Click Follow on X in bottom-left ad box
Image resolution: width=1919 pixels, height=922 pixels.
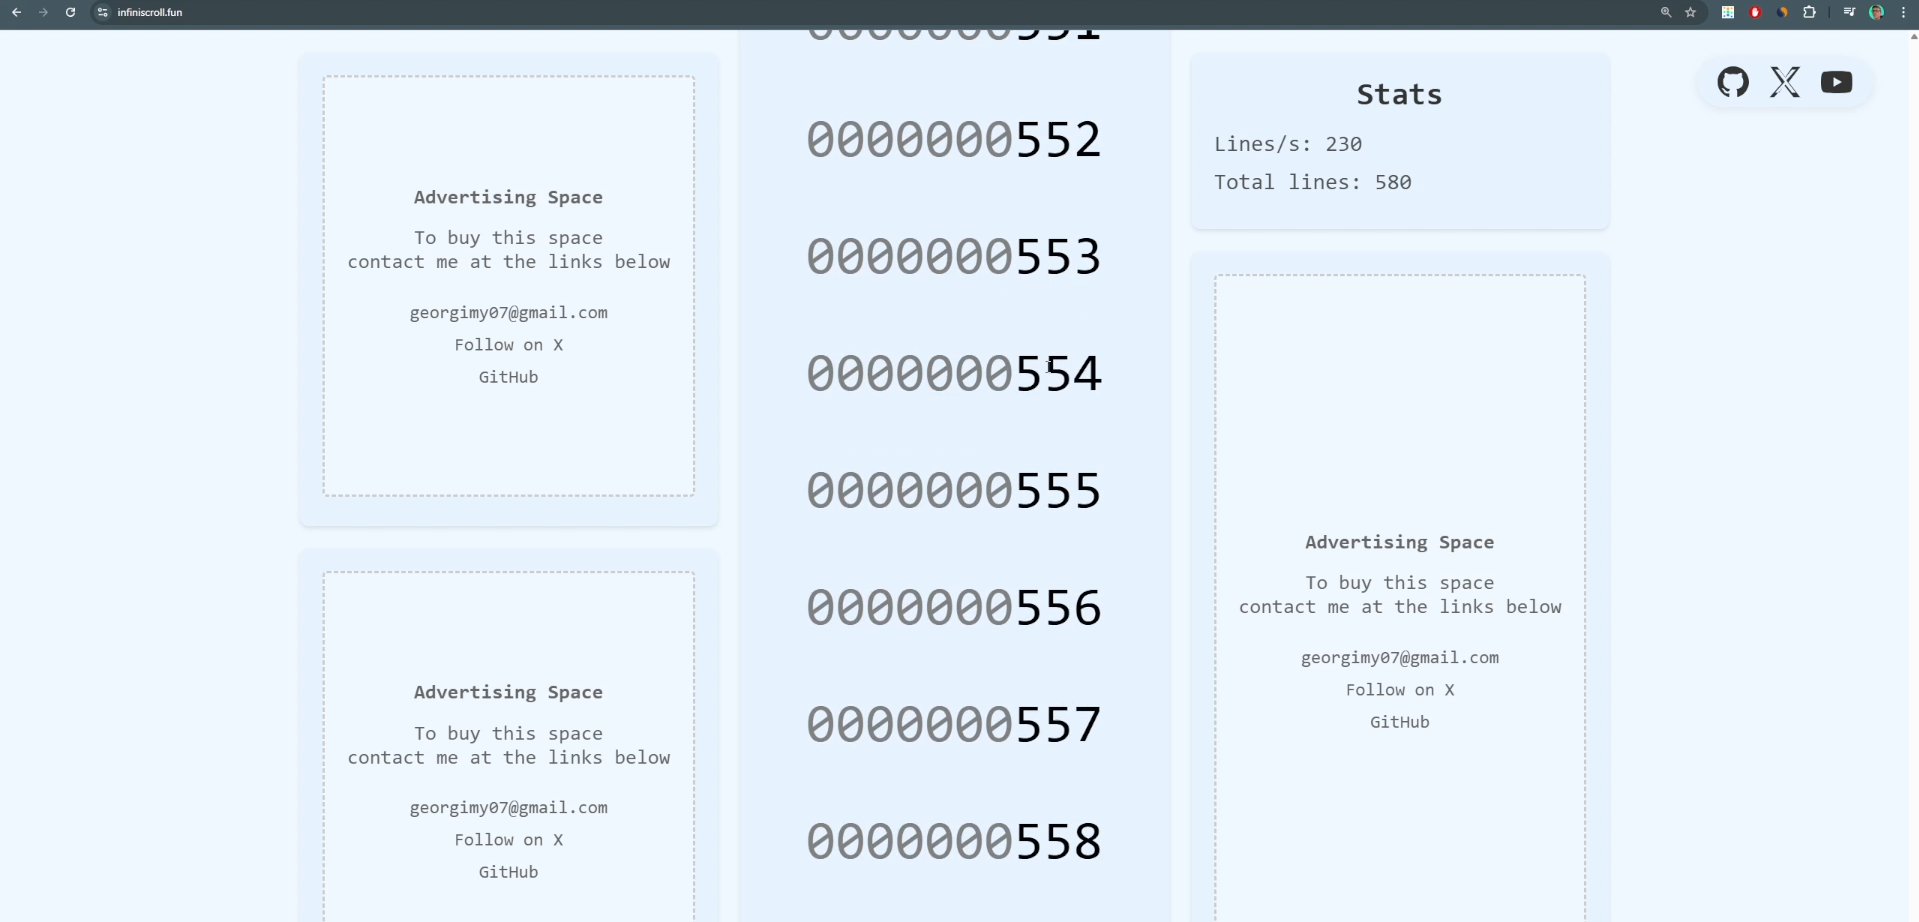click(x=508, y=840)
